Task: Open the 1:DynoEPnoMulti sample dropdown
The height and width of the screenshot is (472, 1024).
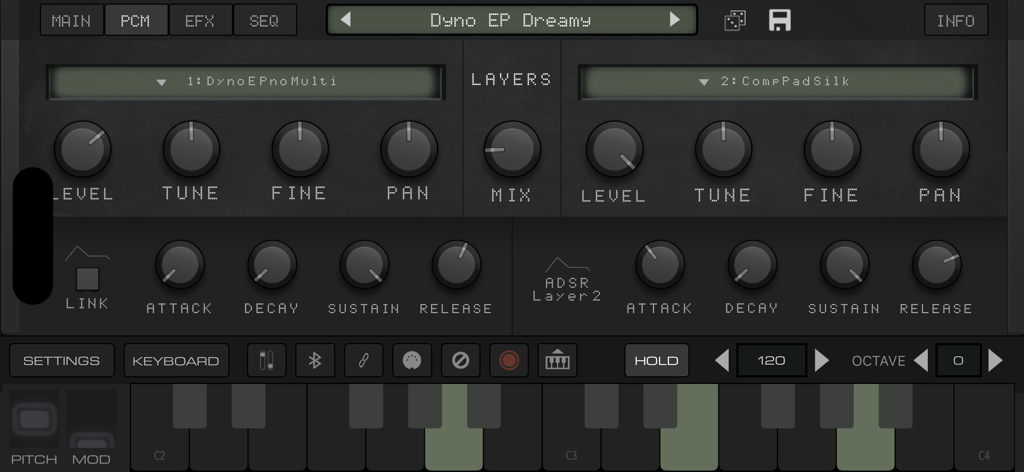Action: point(246,82)
